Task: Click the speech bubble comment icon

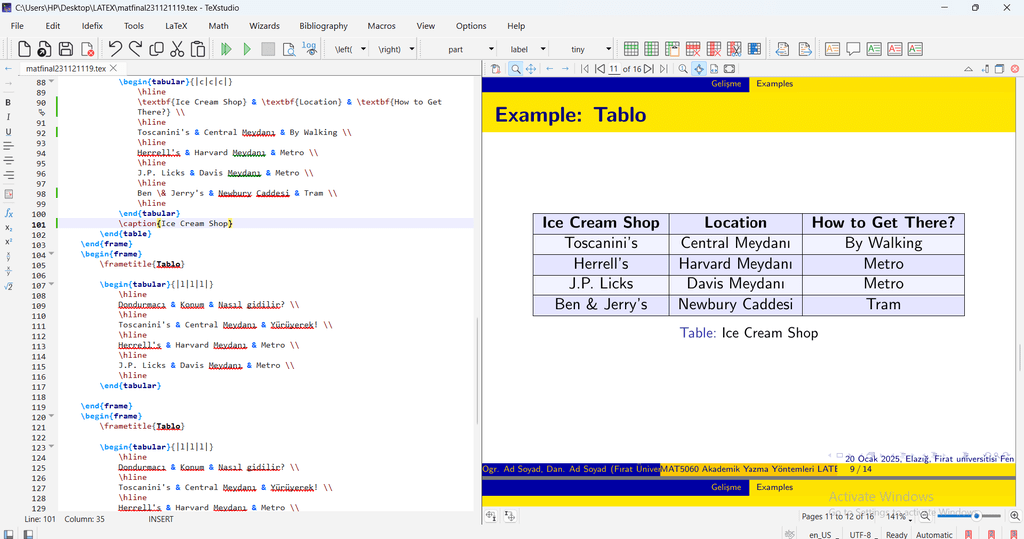Action: pyautogui.click(x=853, y=49)
